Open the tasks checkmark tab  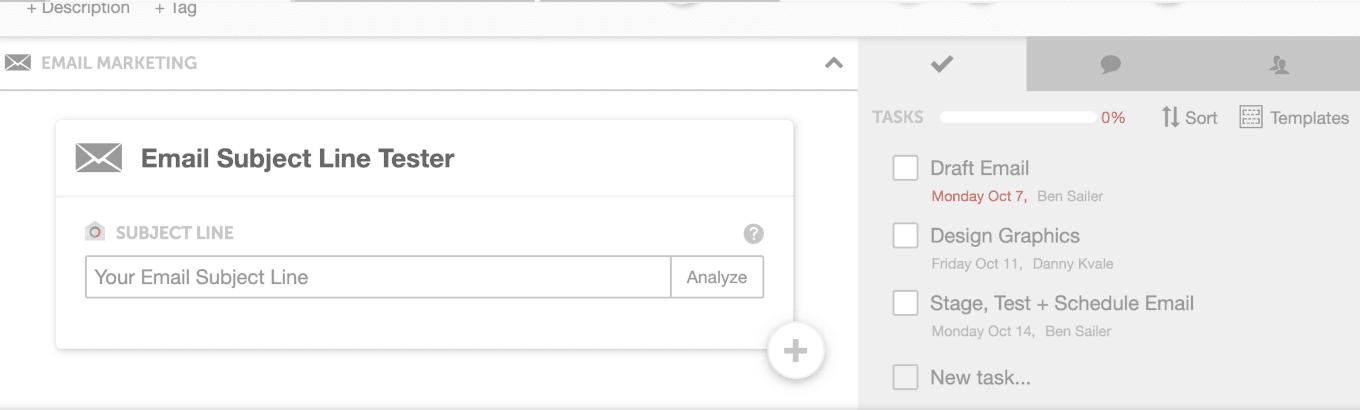pyautogui.click(x=942, y=64)
